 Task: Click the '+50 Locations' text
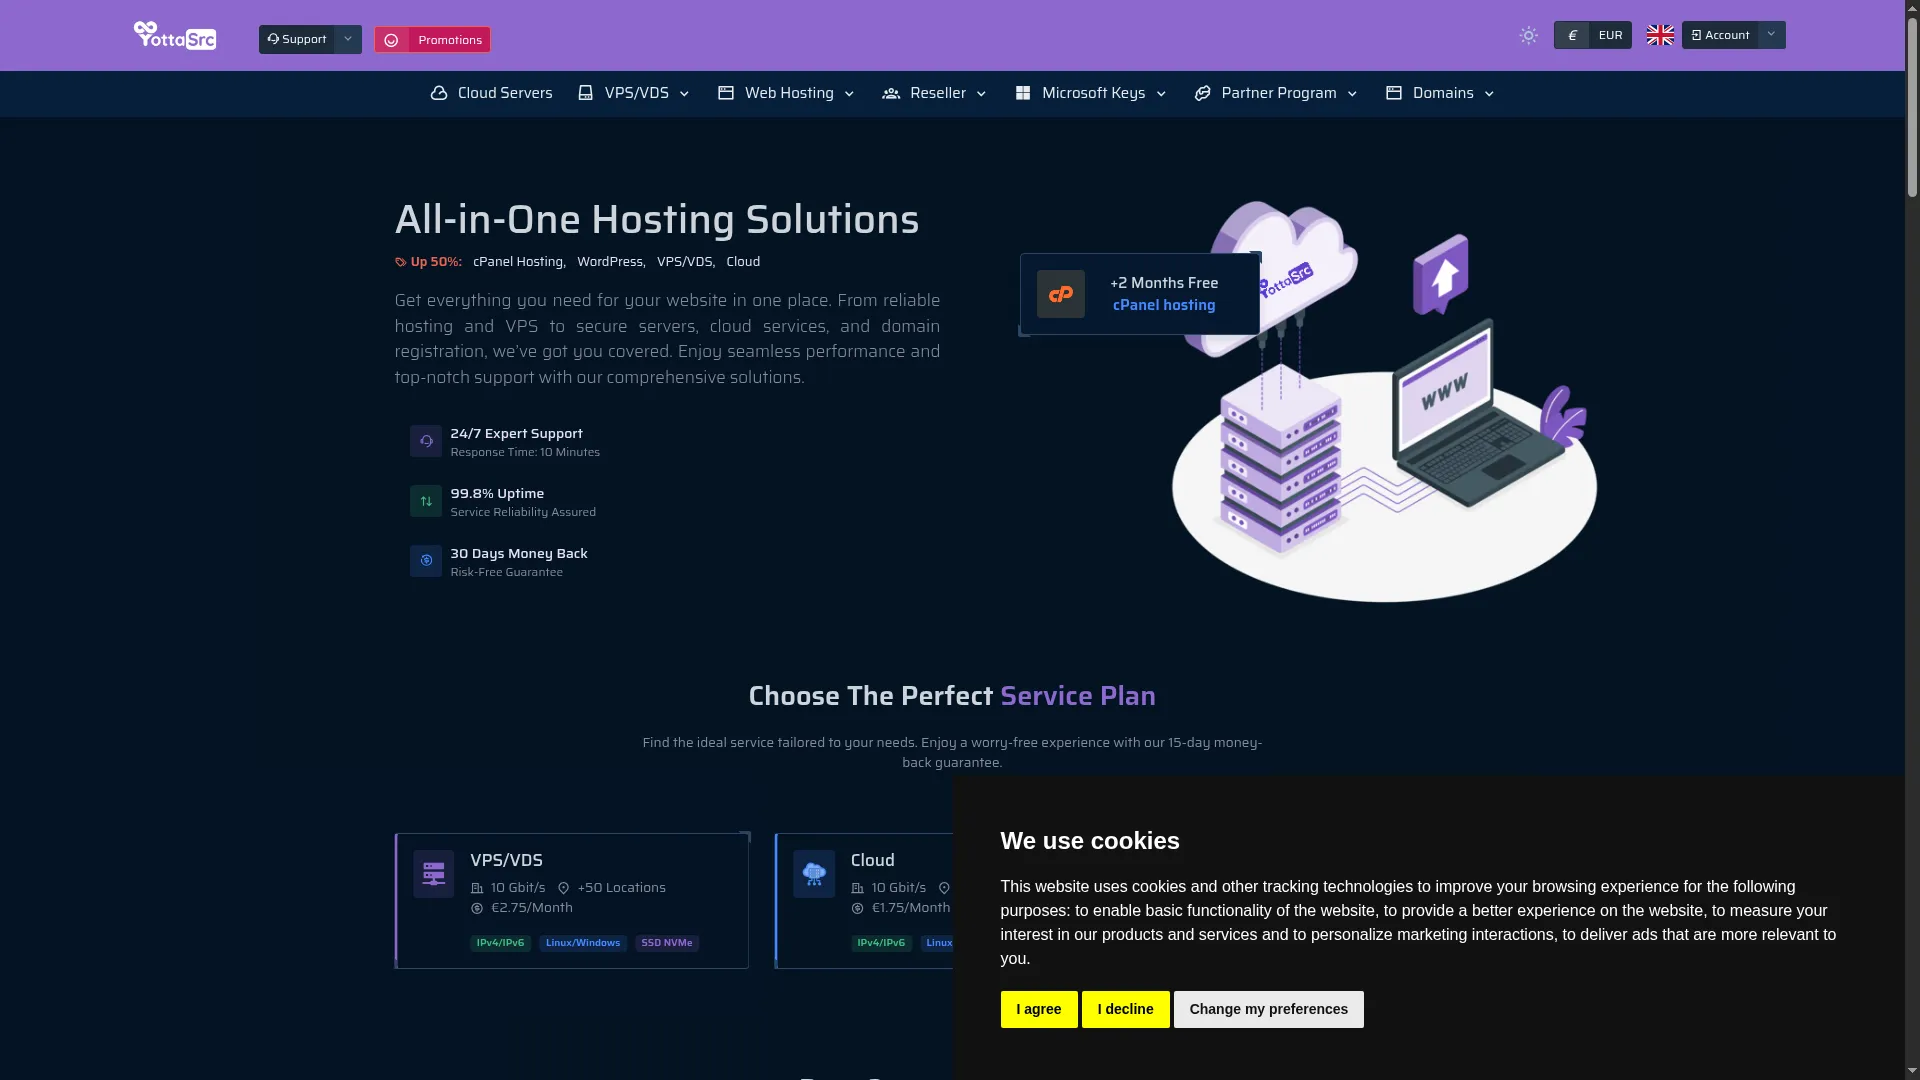[x=621, y=888]
